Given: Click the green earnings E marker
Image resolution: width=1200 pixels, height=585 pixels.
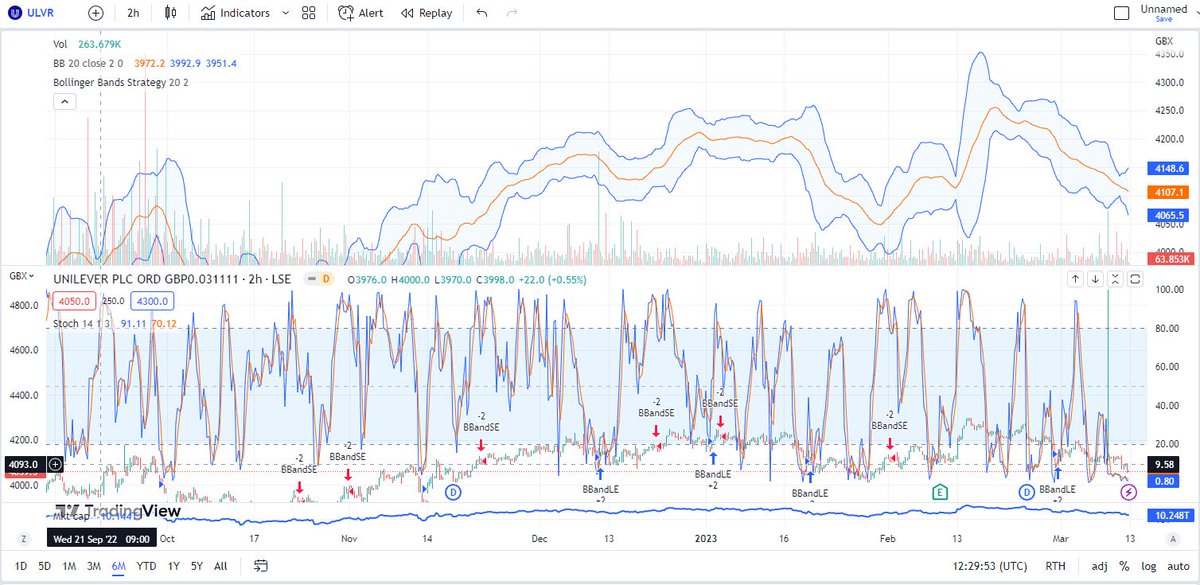Looking at the screenshot, I should 940,492.
